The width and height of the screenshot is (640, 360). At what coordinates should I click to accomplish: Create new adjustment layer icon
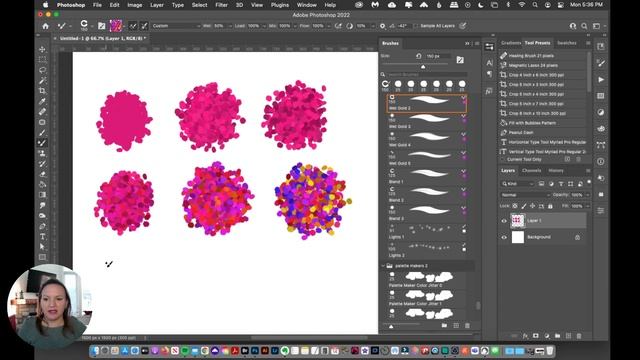547,336
